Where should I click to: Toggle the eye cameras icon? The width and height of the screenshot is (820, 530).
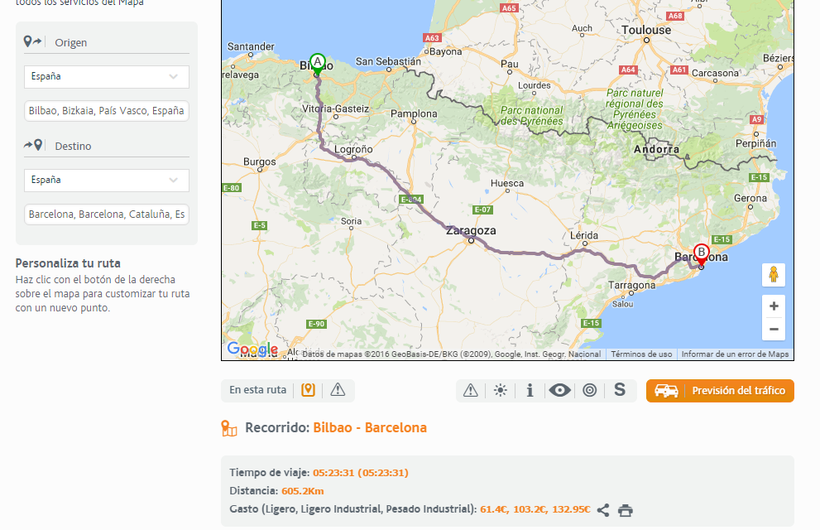[560, 390]
